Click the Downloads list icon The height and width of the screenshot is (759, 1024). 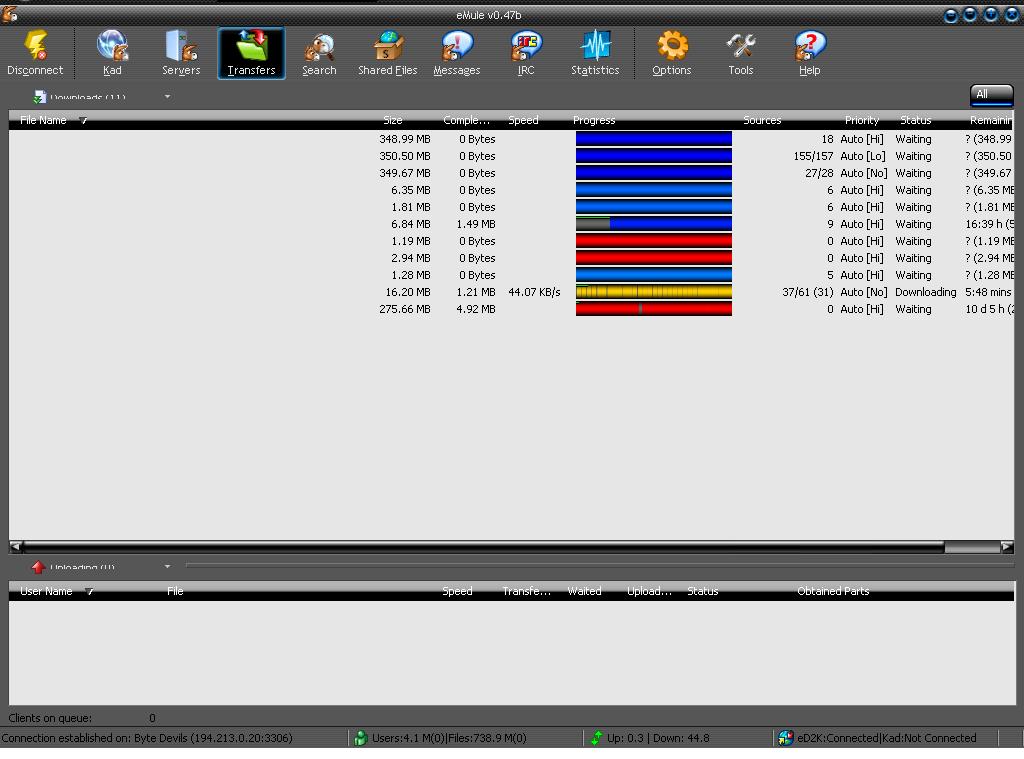(x=40, y=97)
